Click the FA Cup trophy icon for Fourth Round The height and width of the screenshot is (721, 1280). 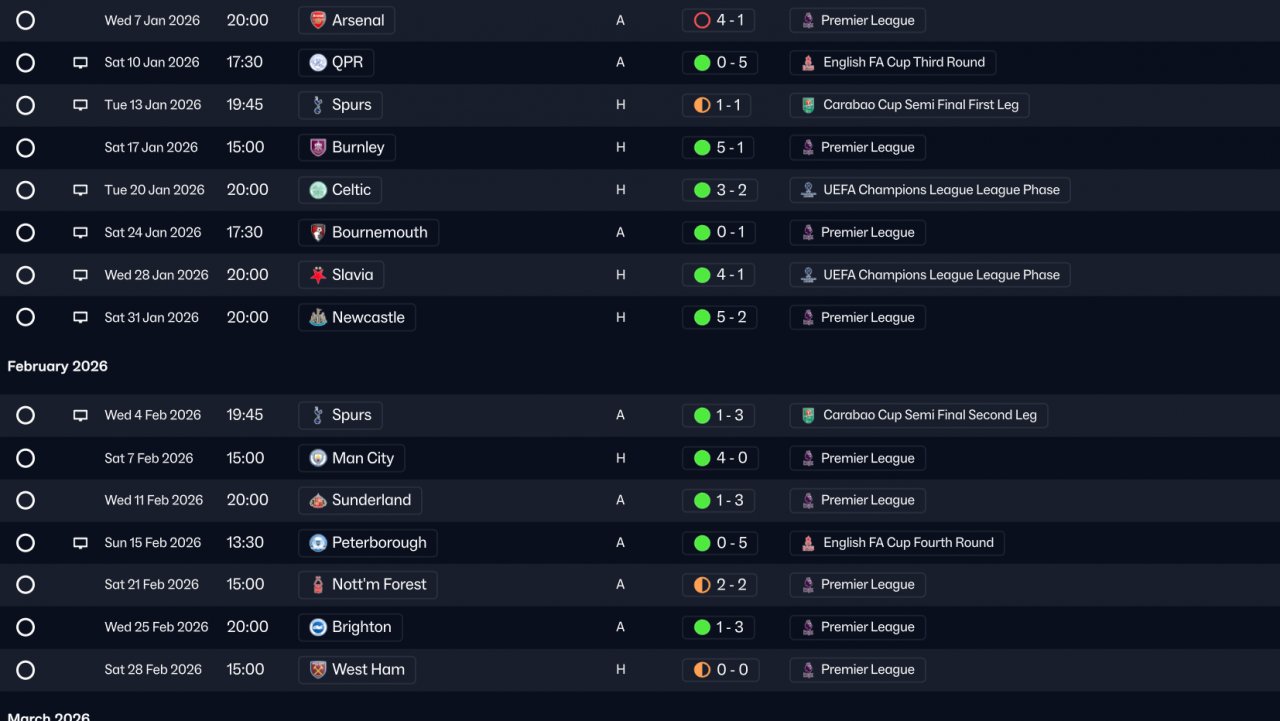click(808, 543)
